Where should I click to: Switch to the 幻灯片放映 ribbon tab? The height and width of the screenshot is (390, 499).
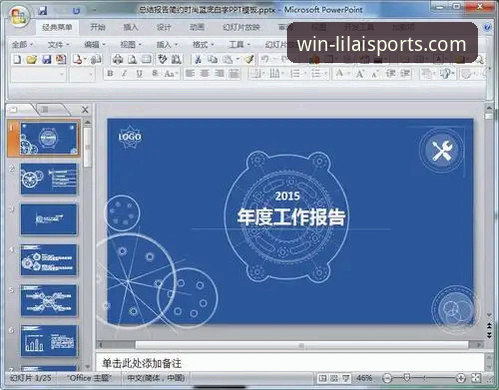click(x=241, y=27)
